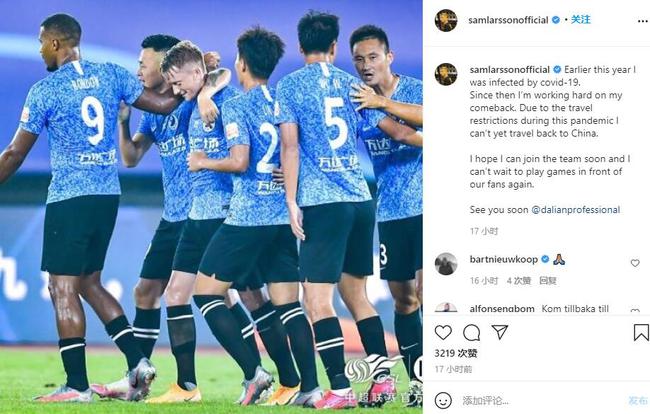This screenshot has height=414, width=650.
Task: Save post with bookmark icon
Action: click(x=641, y=332)
